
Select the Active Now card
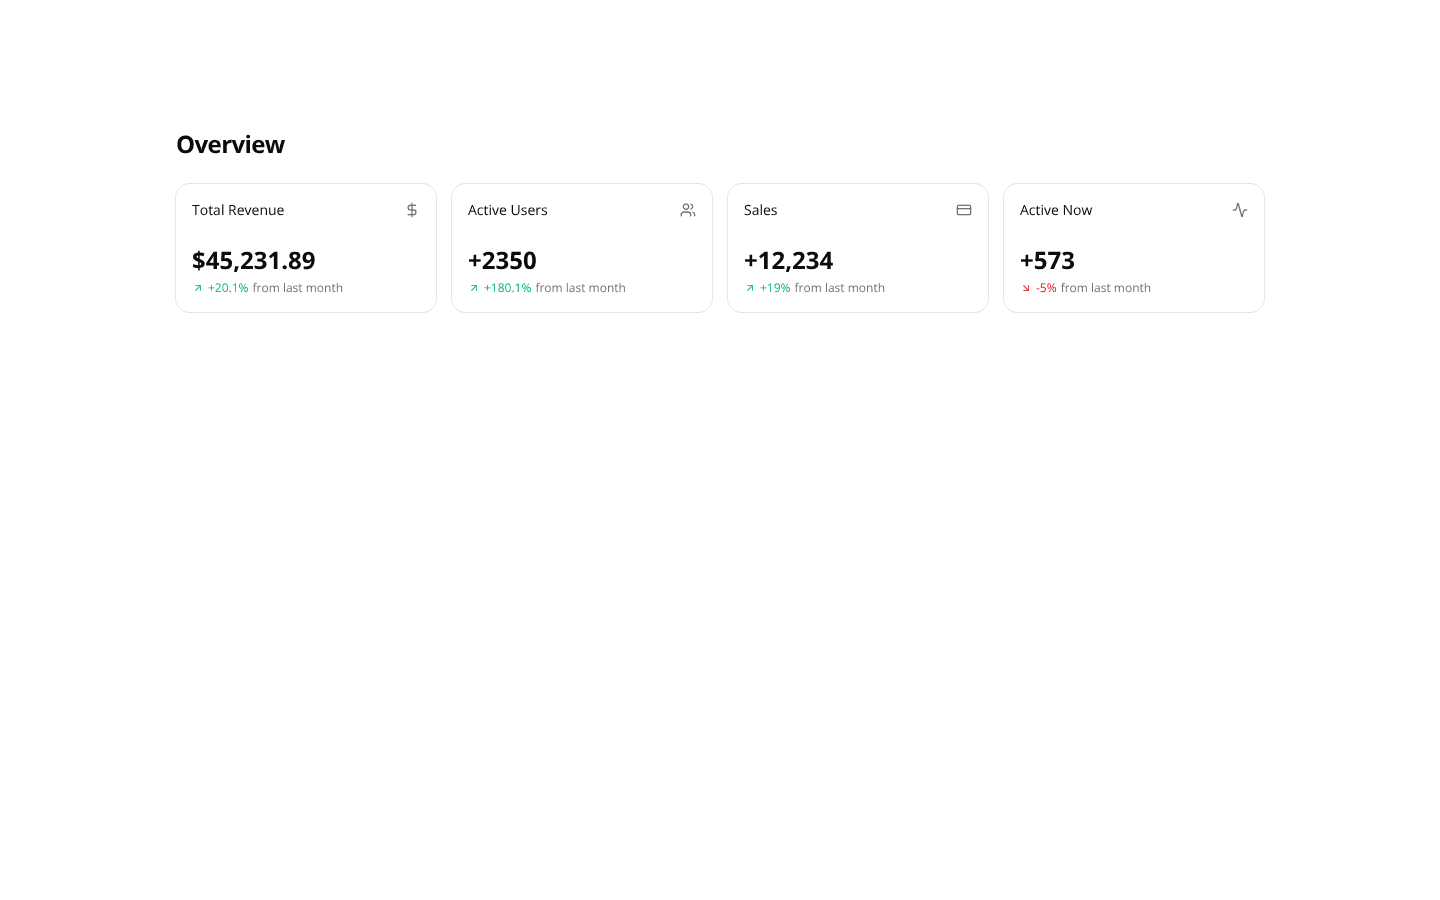[1133, 248]
